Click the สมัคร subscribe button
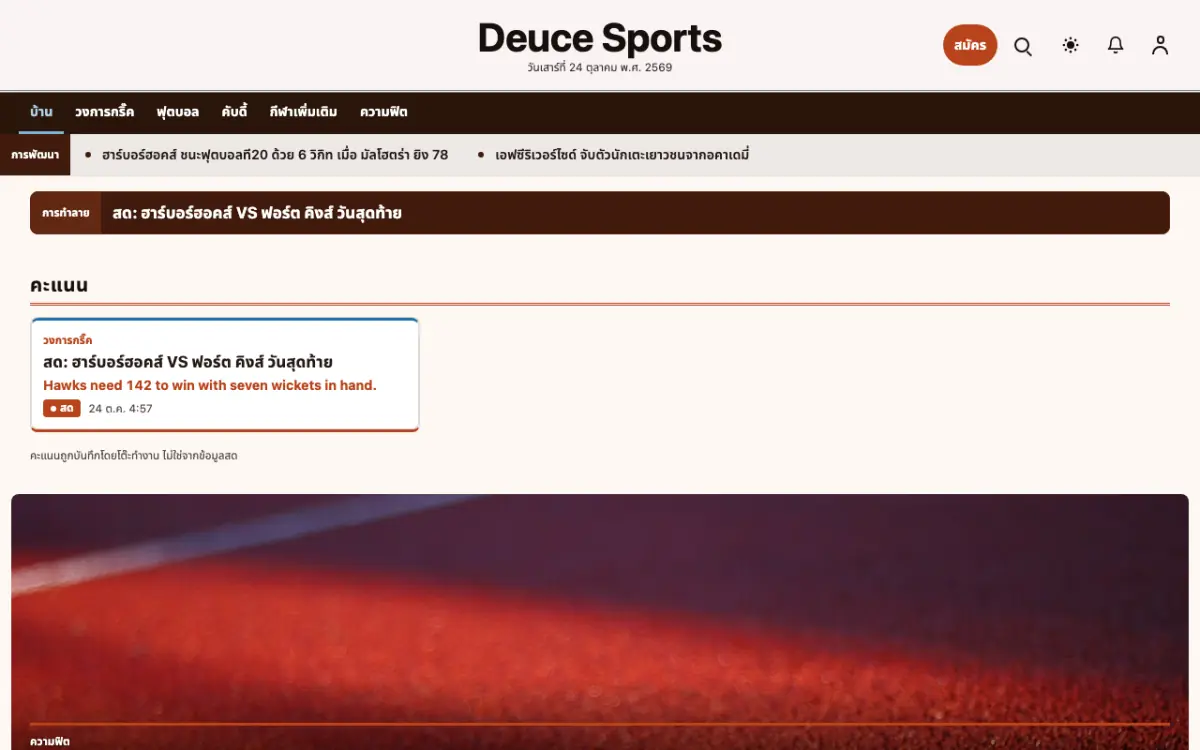This screenshot has width=1200, height=750. pos(970,45)
